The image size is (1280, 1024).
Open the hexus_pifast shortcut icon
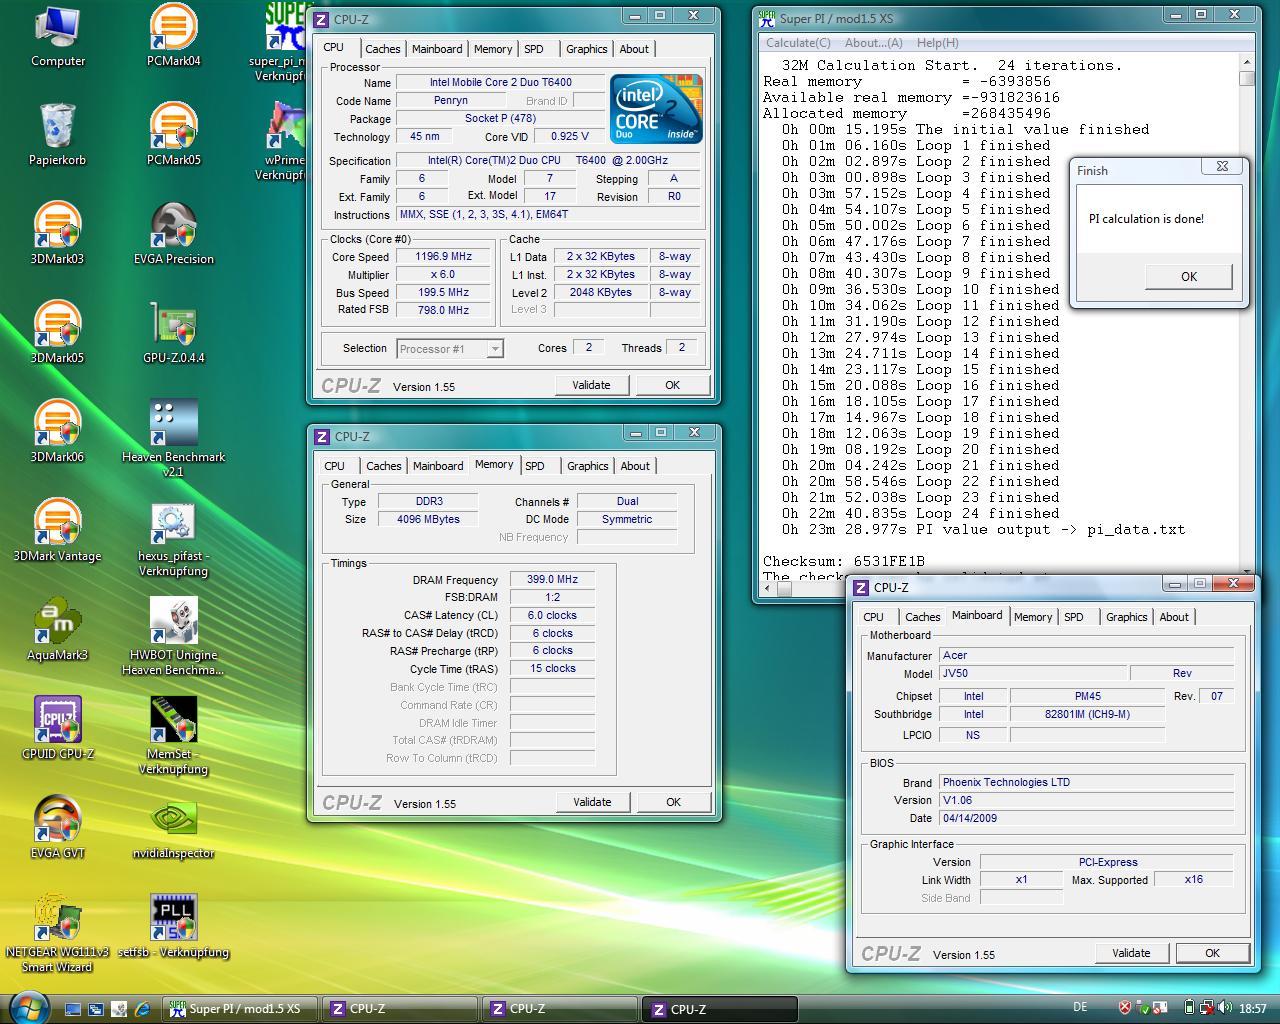173,538
